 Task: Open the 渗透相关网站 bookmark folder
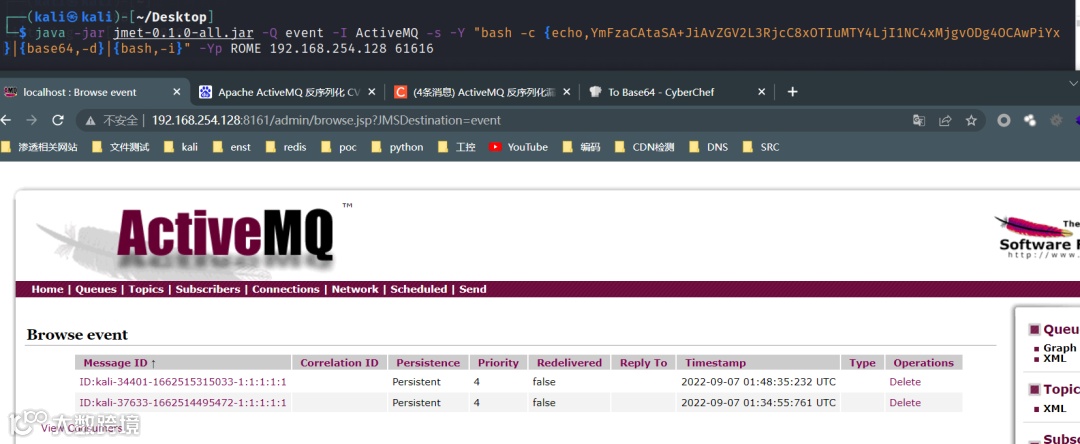[39, 147]
